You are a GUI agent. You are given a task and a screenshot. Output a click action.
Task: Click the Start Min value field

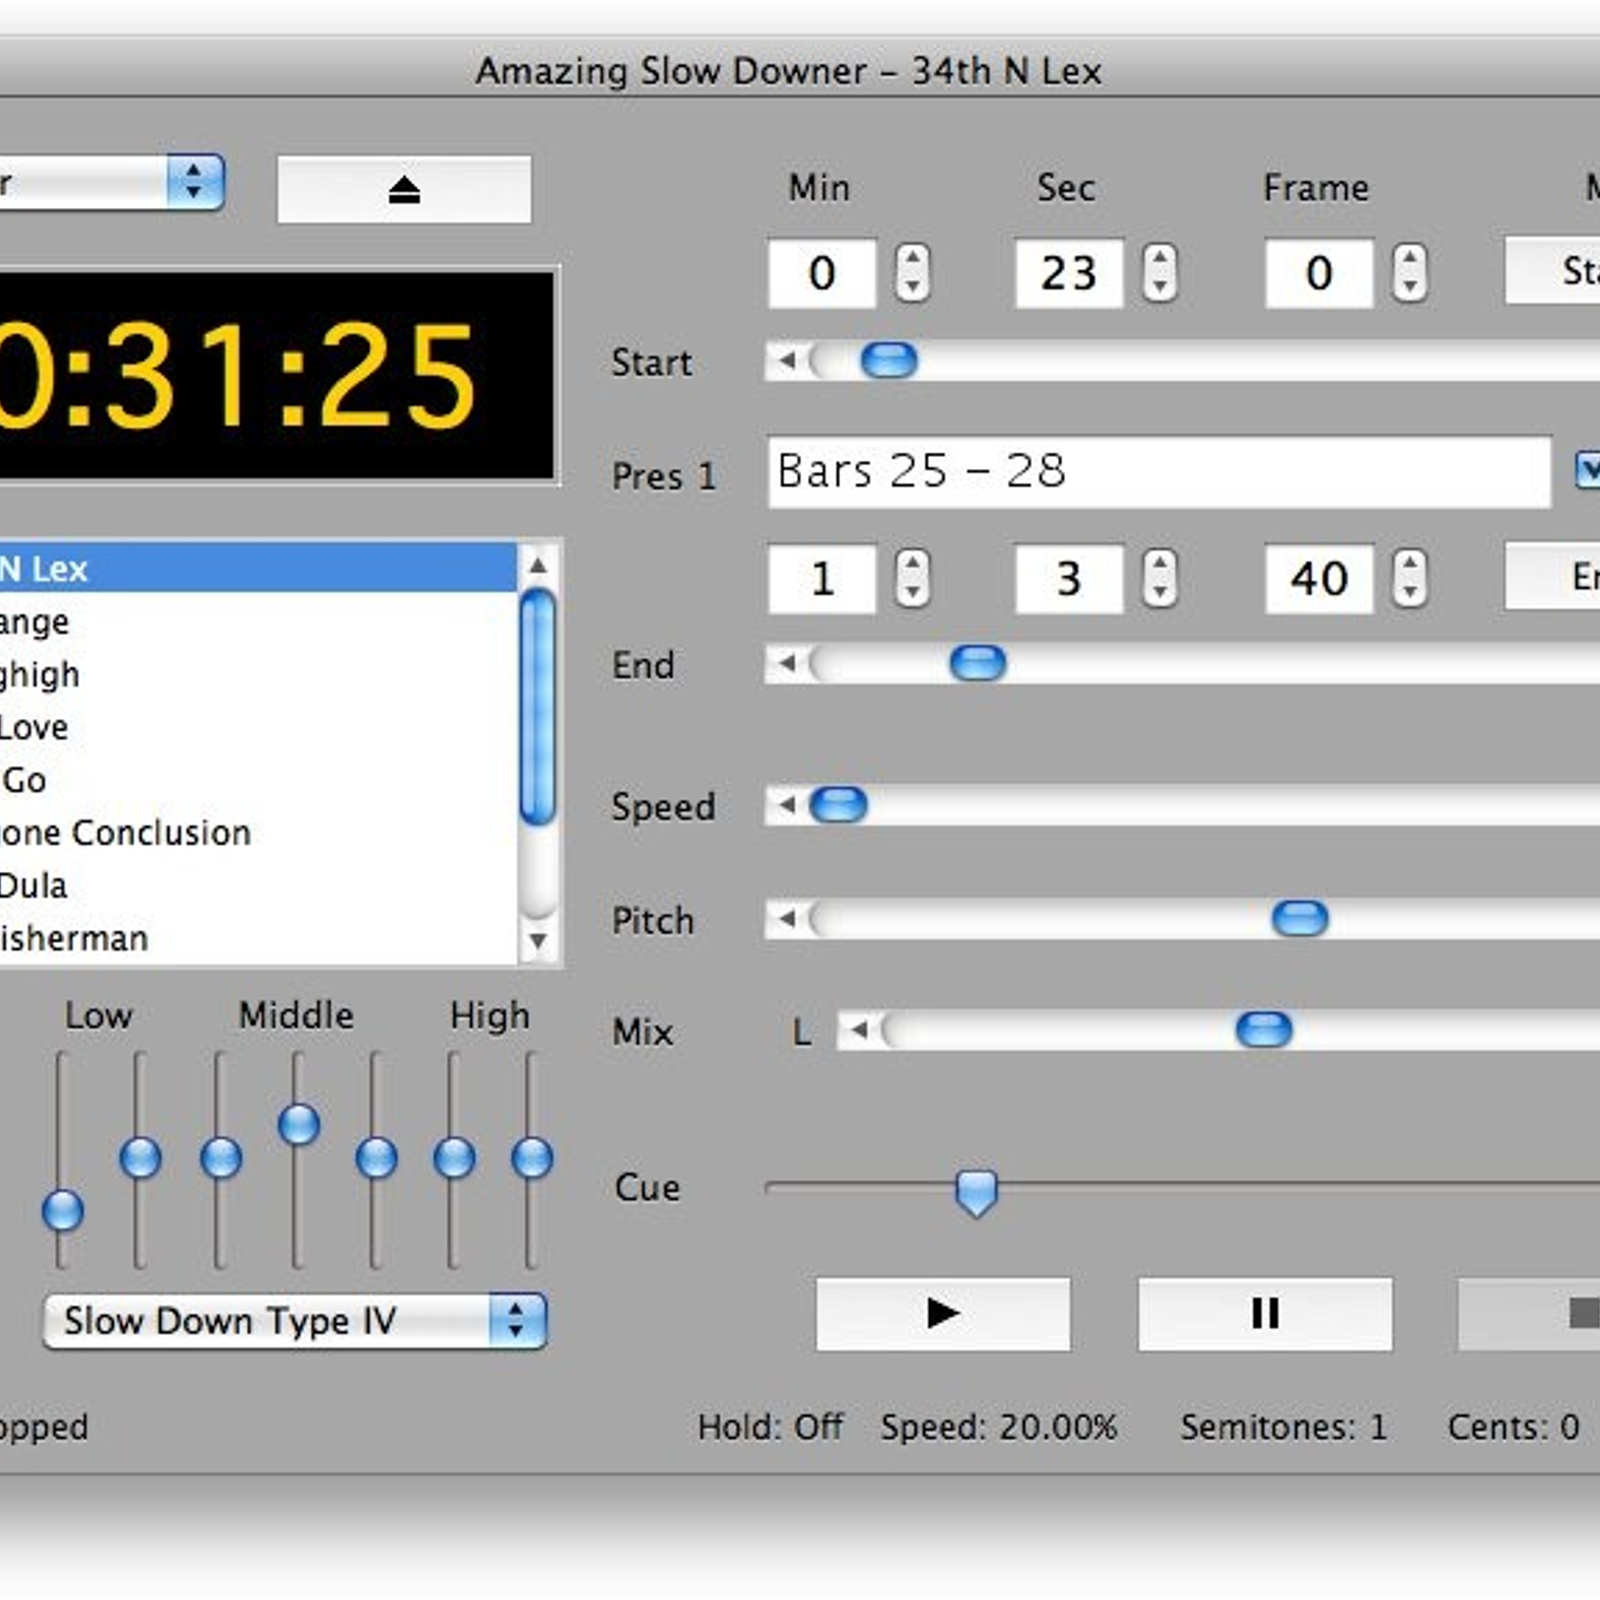pyautogui.click(x=822, y=273)
